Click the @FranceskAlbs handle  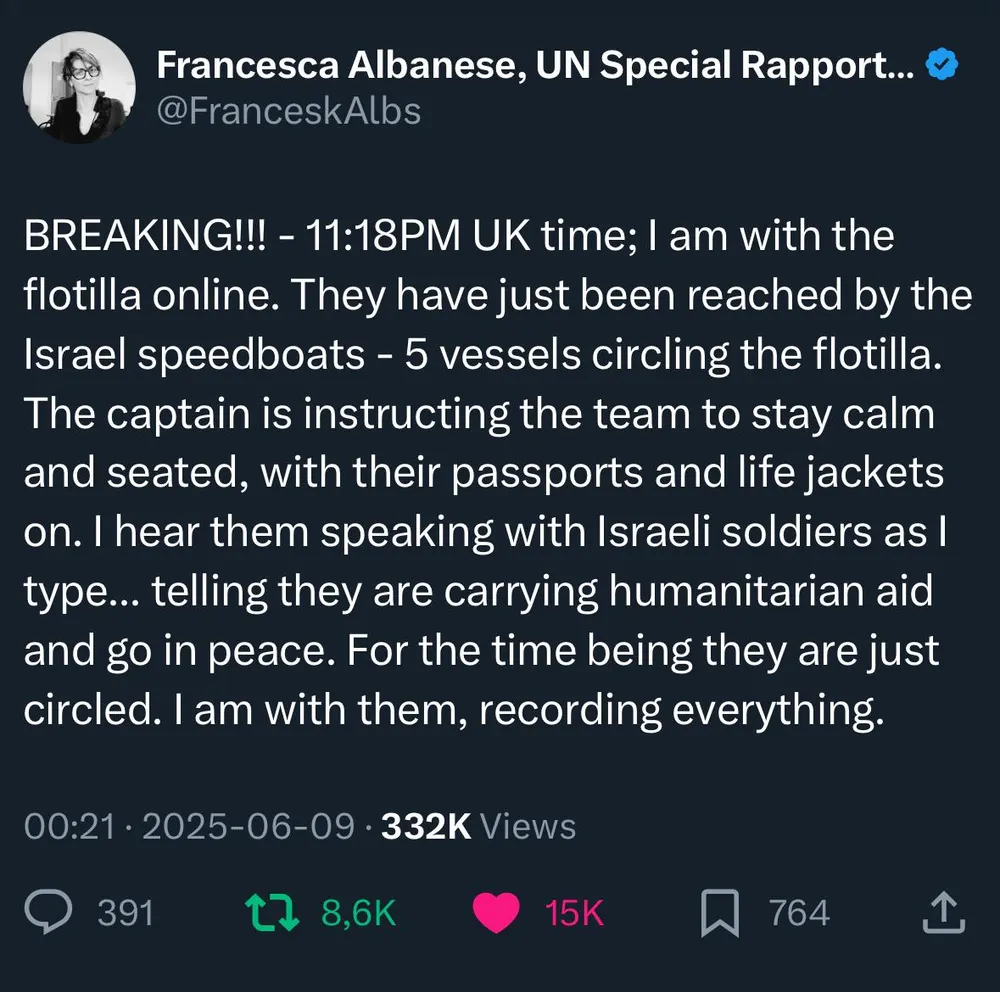[x=289, y=110]
